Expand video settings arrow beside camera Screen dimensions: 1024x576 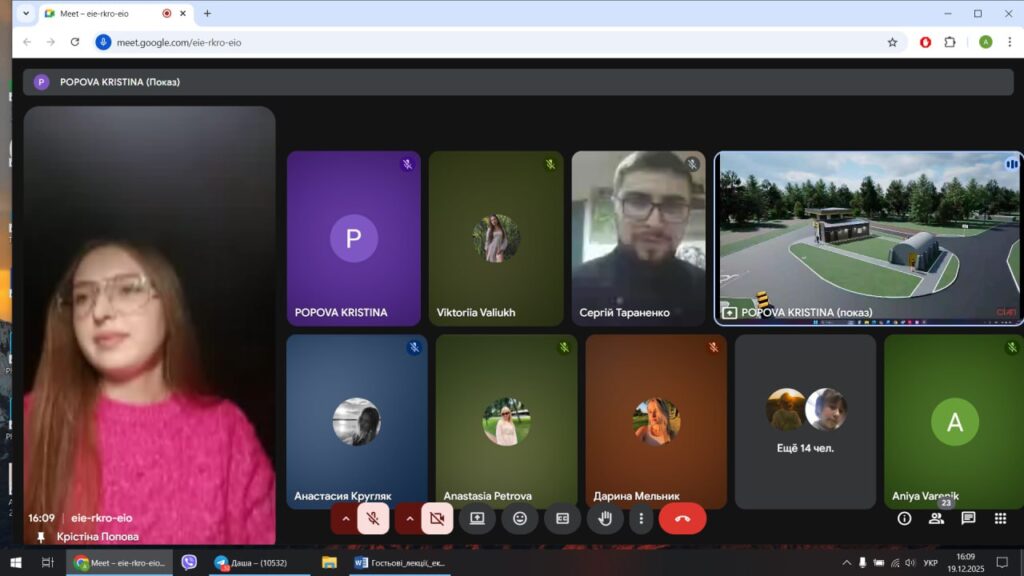[x=409, y=518]
